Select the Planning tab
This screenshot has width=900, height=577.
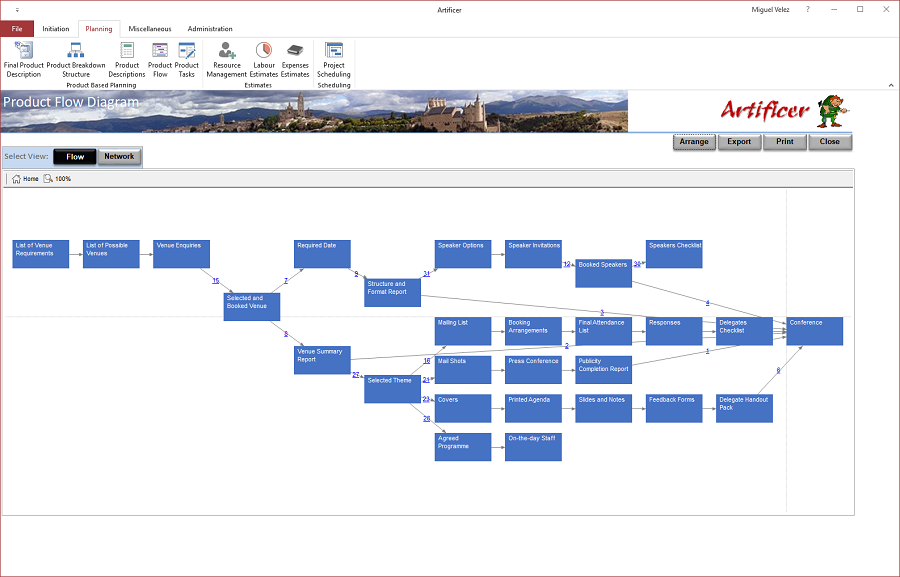coord(99,29)
